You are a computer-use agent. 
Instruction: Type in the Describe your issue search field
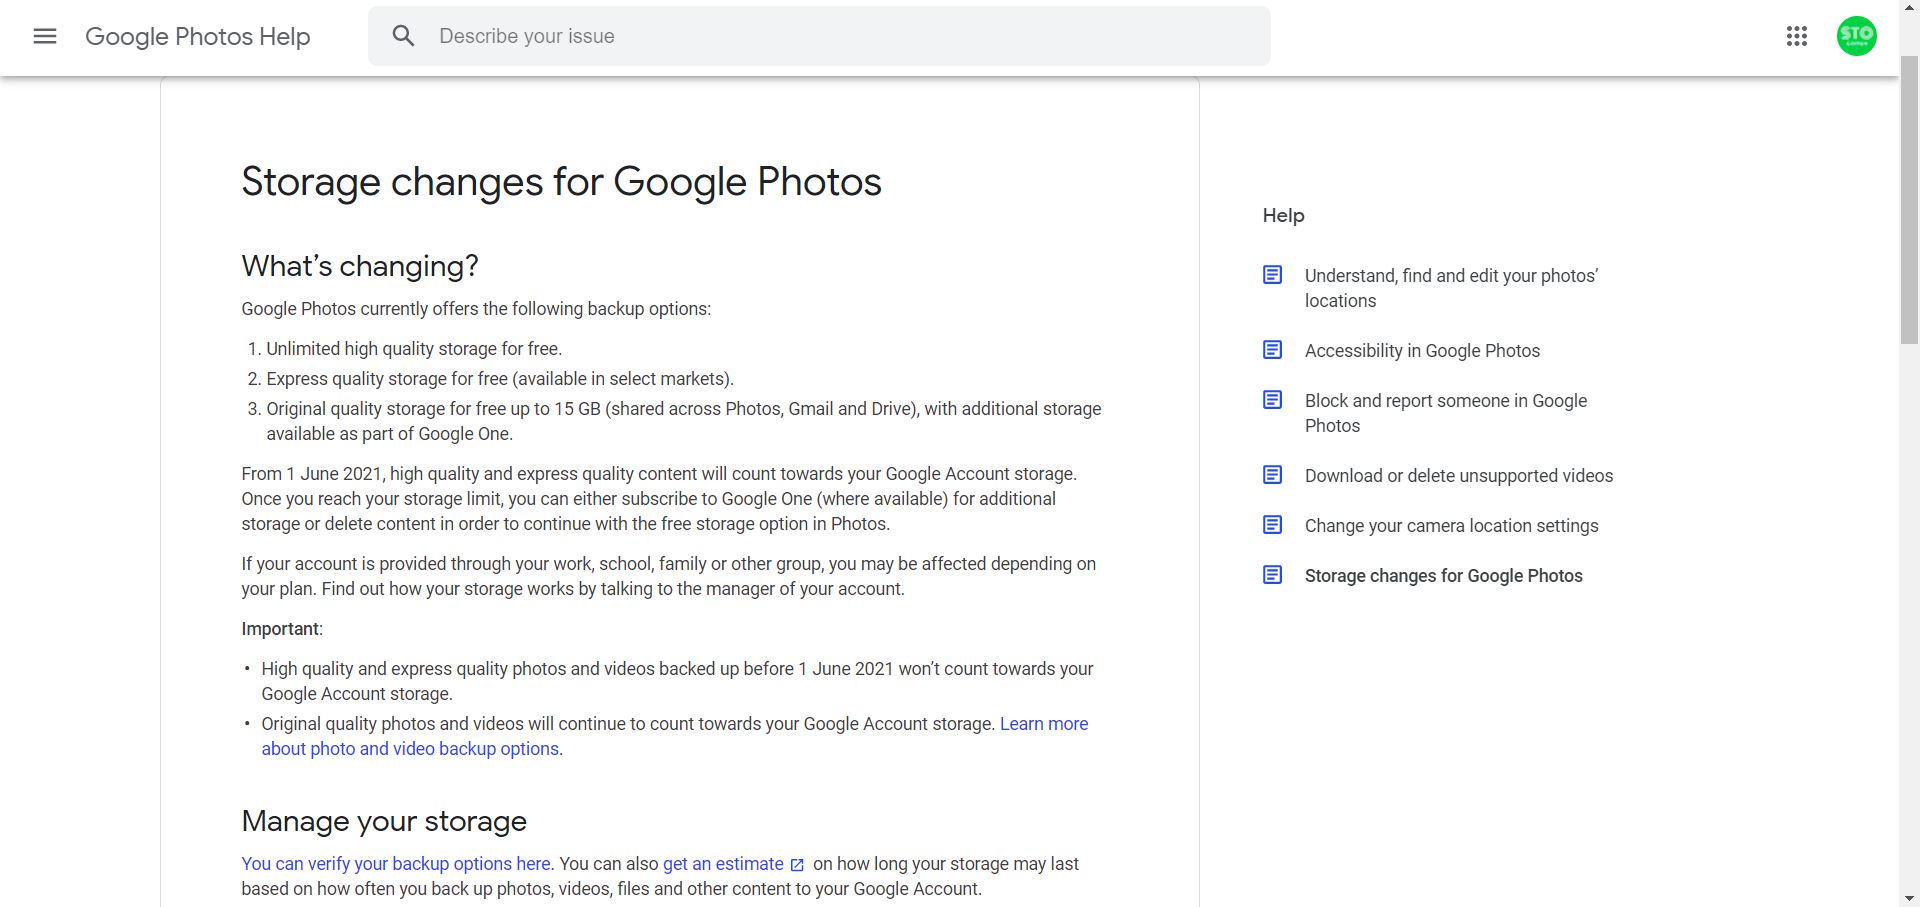click(840, 37)
